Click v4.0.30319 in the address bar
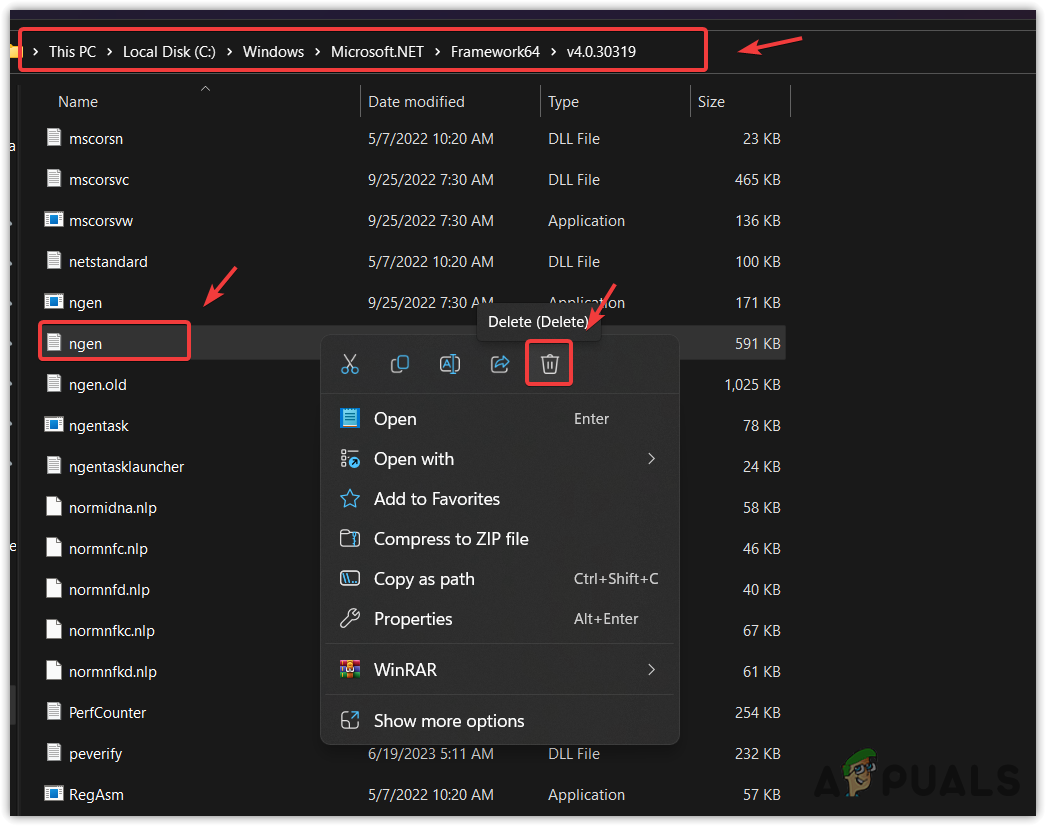Viewport: 1046px width, 826px height. (x=601, y=51)
